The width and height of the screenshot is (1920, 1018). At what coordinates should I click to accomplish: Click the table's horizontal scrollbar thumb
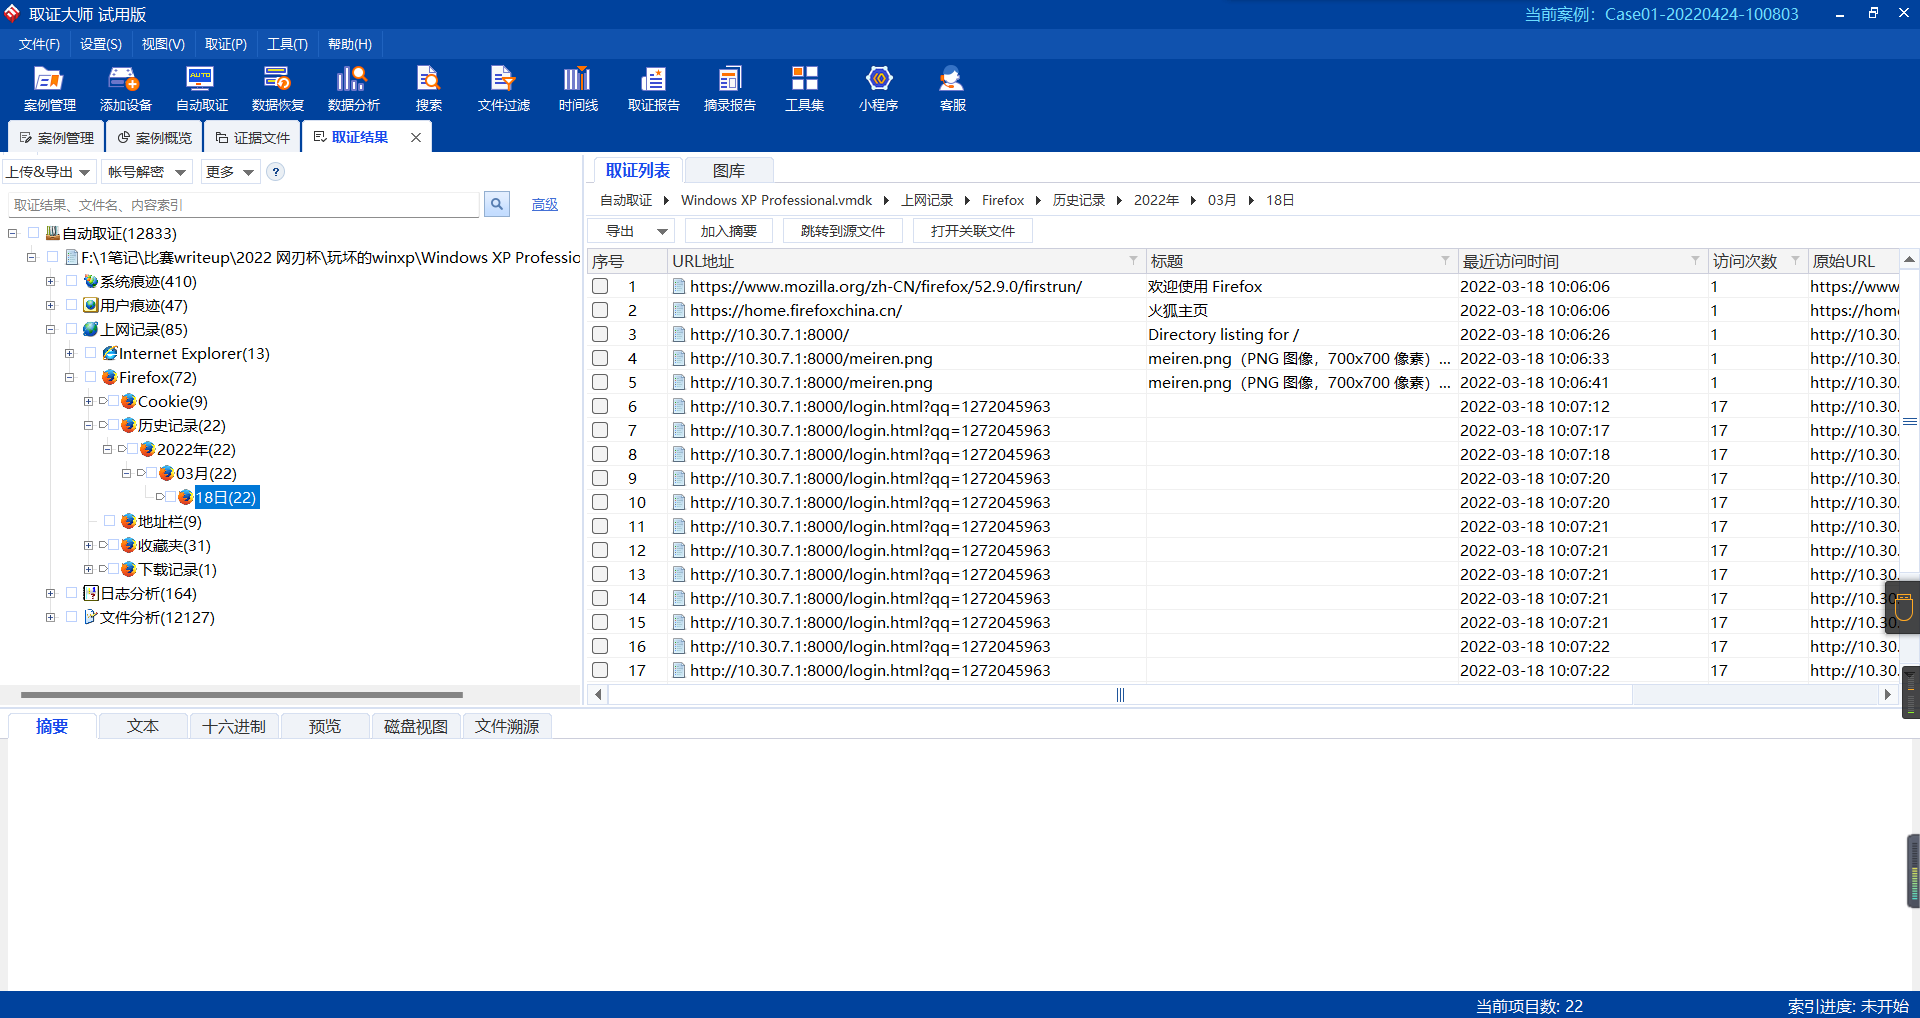(1120, 694)
